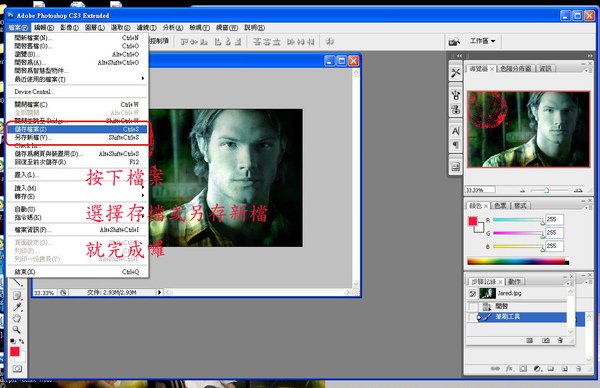This screenshot has width=600, height=388.
Task: Select 開啟 Open history state
Action: click(523, 306)
